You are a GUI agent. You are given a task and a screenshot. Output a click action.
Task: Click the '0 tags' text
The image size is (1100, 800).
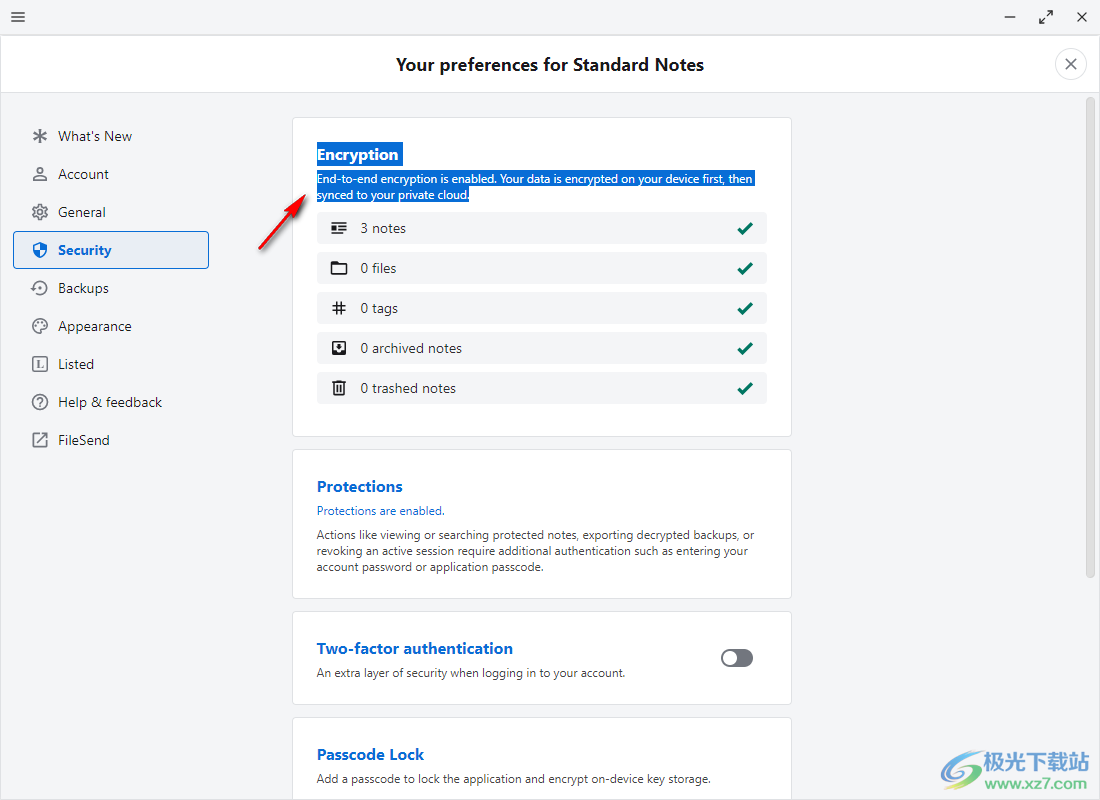(x=379, y=308)
